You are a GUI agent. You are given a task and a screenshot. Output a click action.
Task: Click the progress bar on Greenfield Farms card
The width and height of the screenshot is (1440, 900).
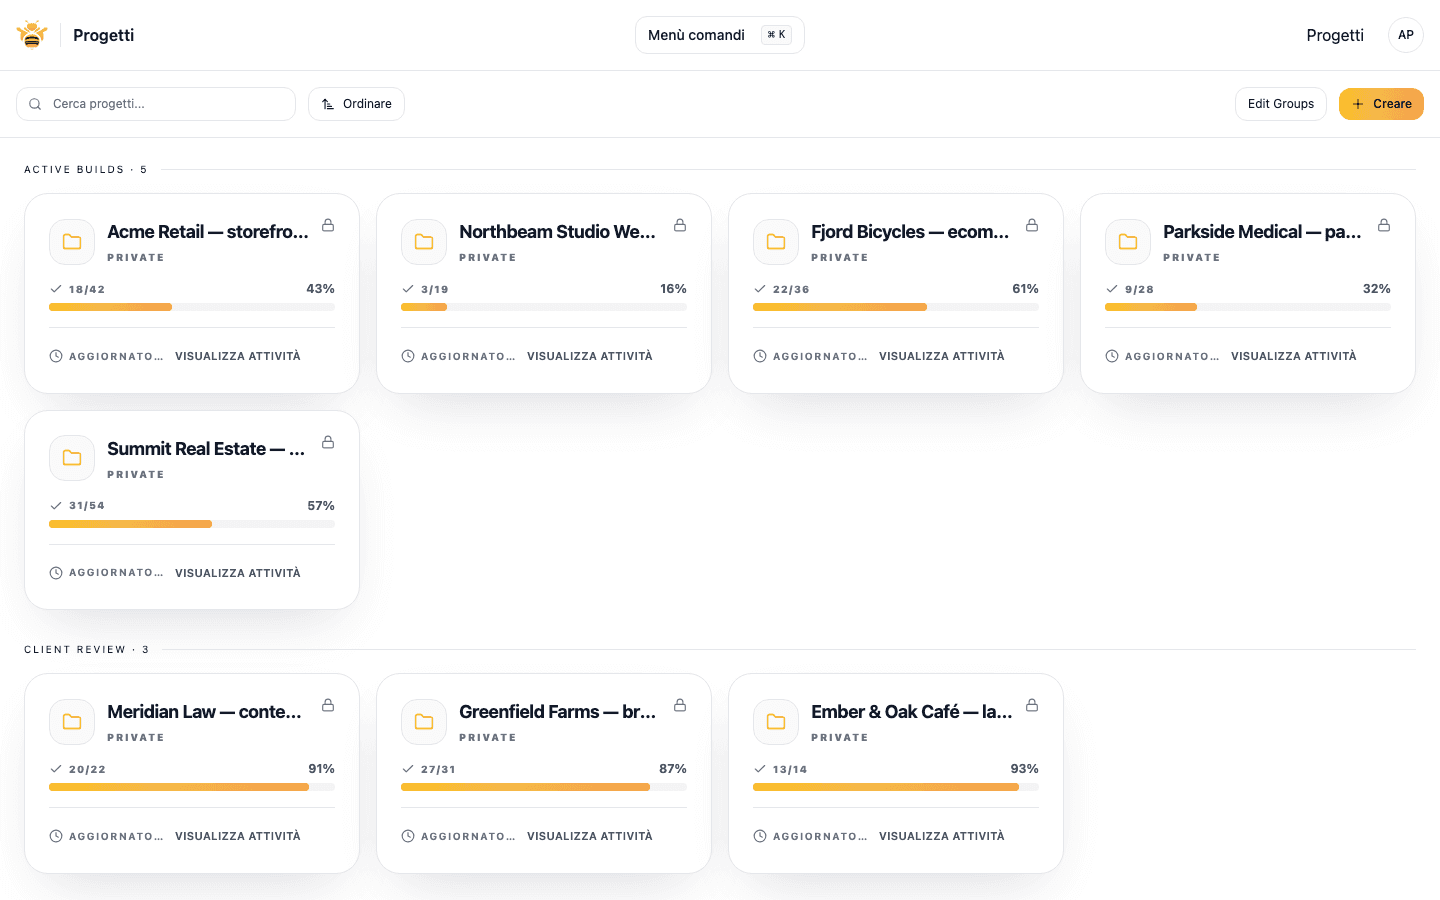pyautogui.click(x=543, y=787)
